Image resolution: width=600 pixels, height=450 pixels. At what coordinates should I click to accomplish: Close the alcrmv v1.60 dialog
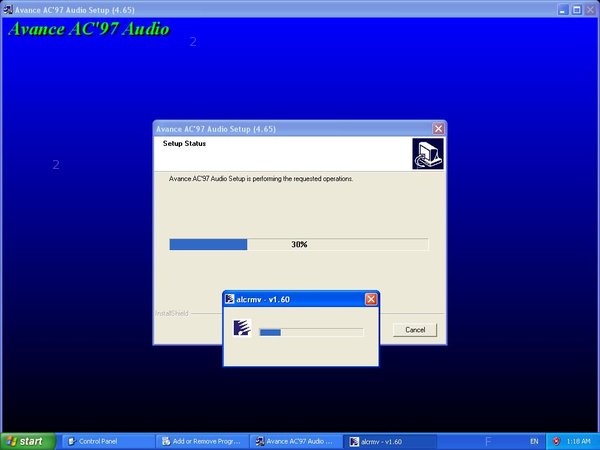click(371, 299)
